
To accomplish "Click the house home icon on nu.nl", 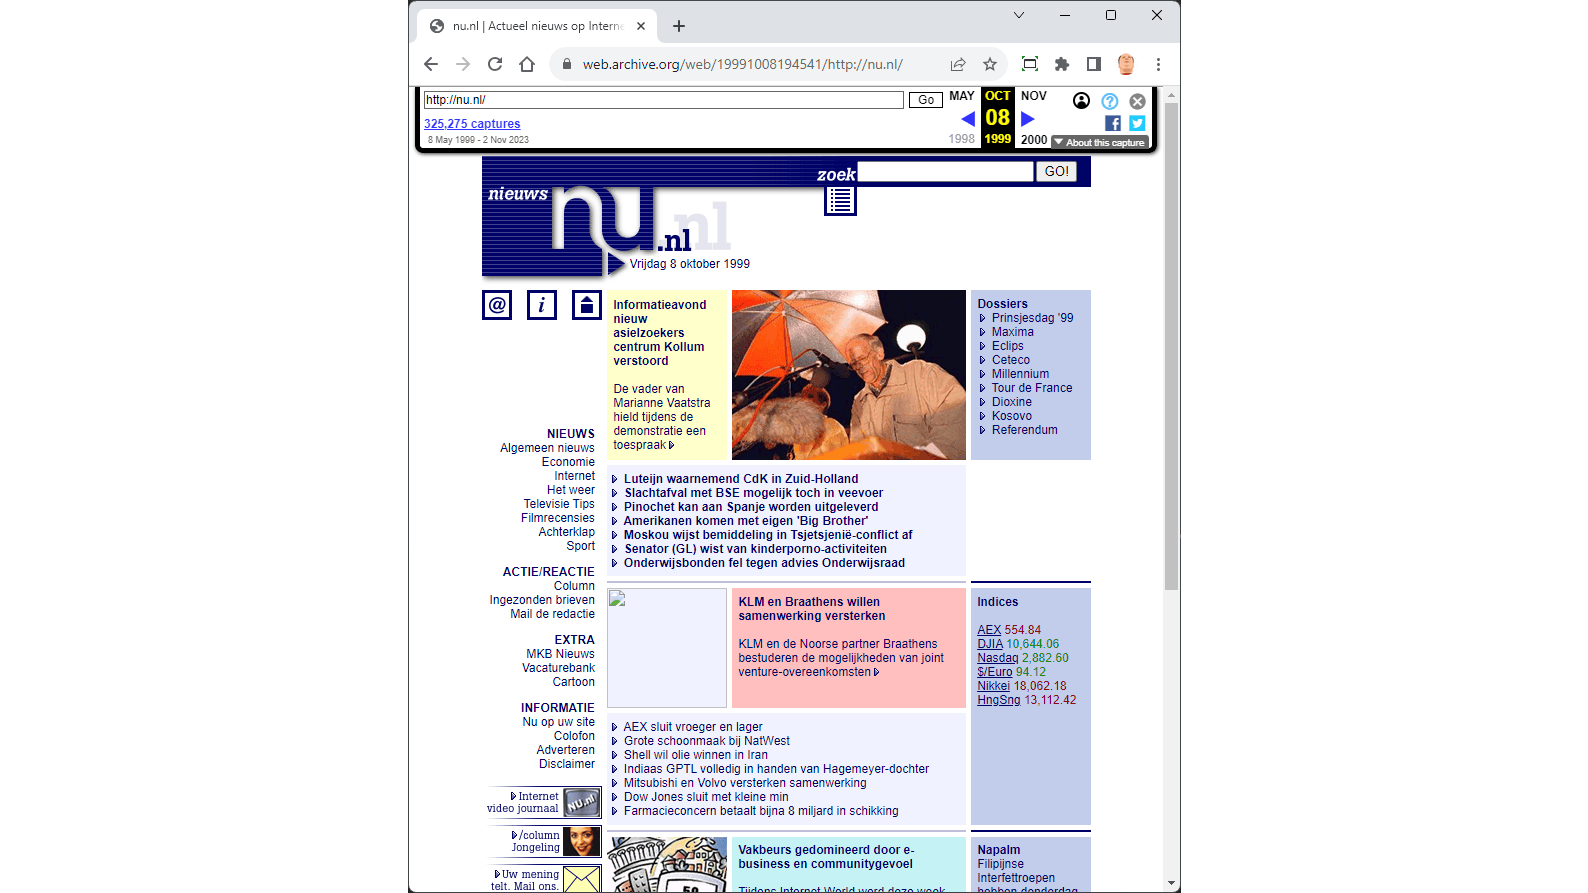I will (587, 305).
